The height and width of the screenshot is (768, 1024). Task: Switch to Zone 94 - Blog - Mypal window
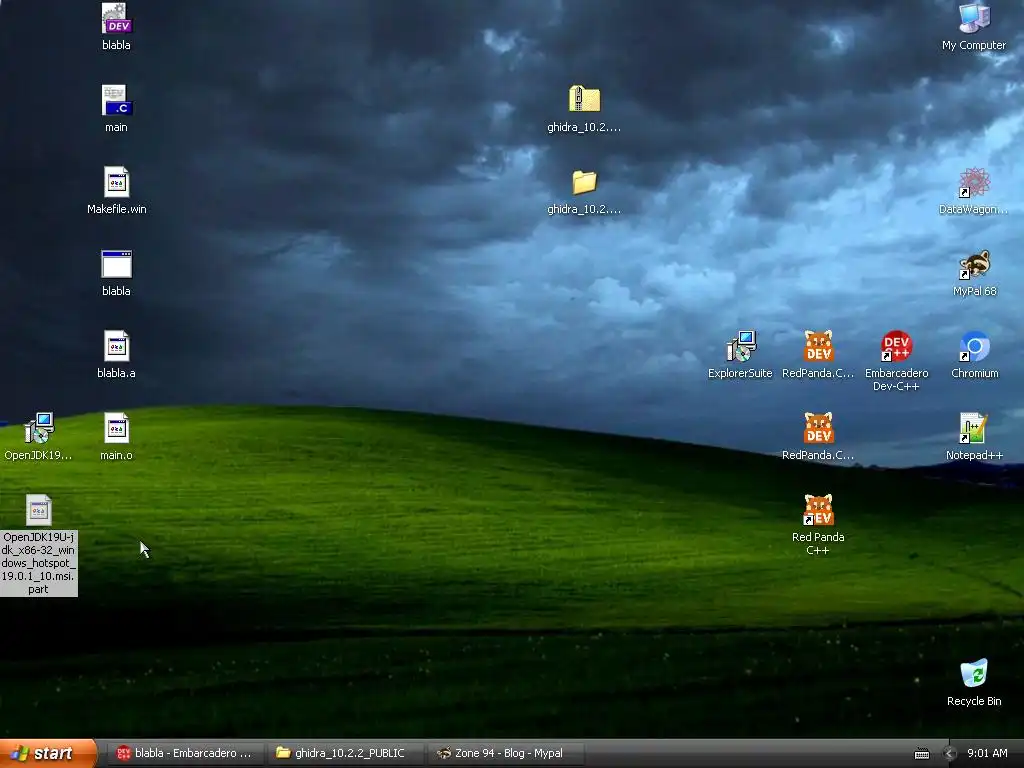(x=506, y=753)
